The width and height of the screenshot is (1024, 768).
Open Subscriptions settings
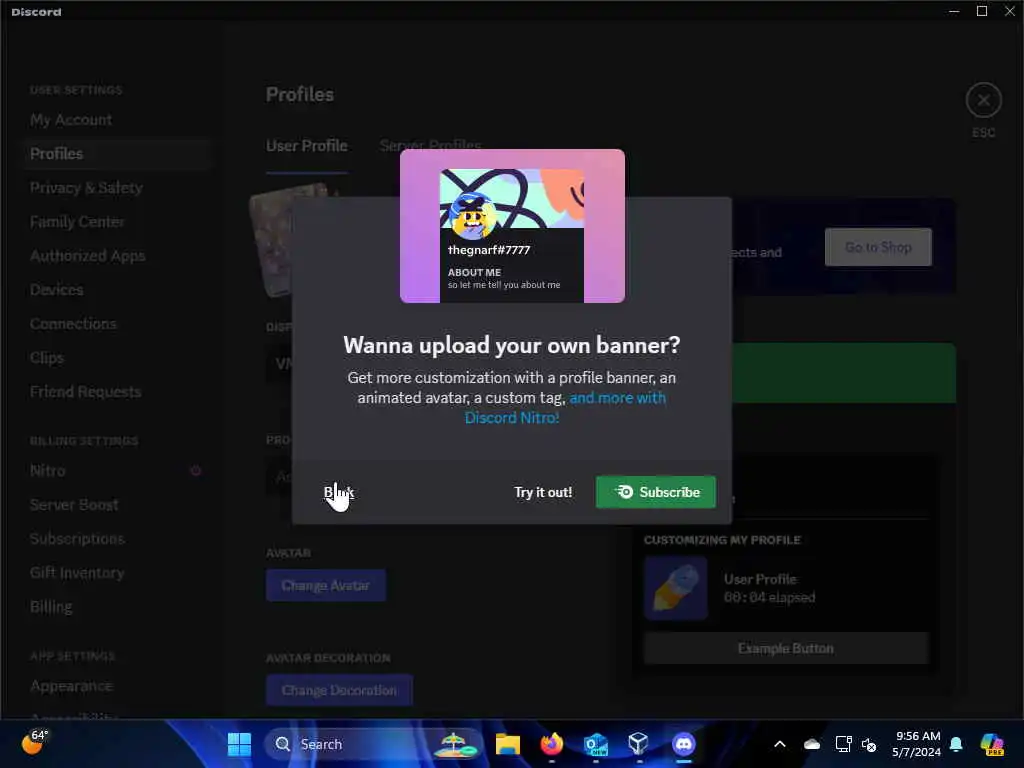(76, 538)
